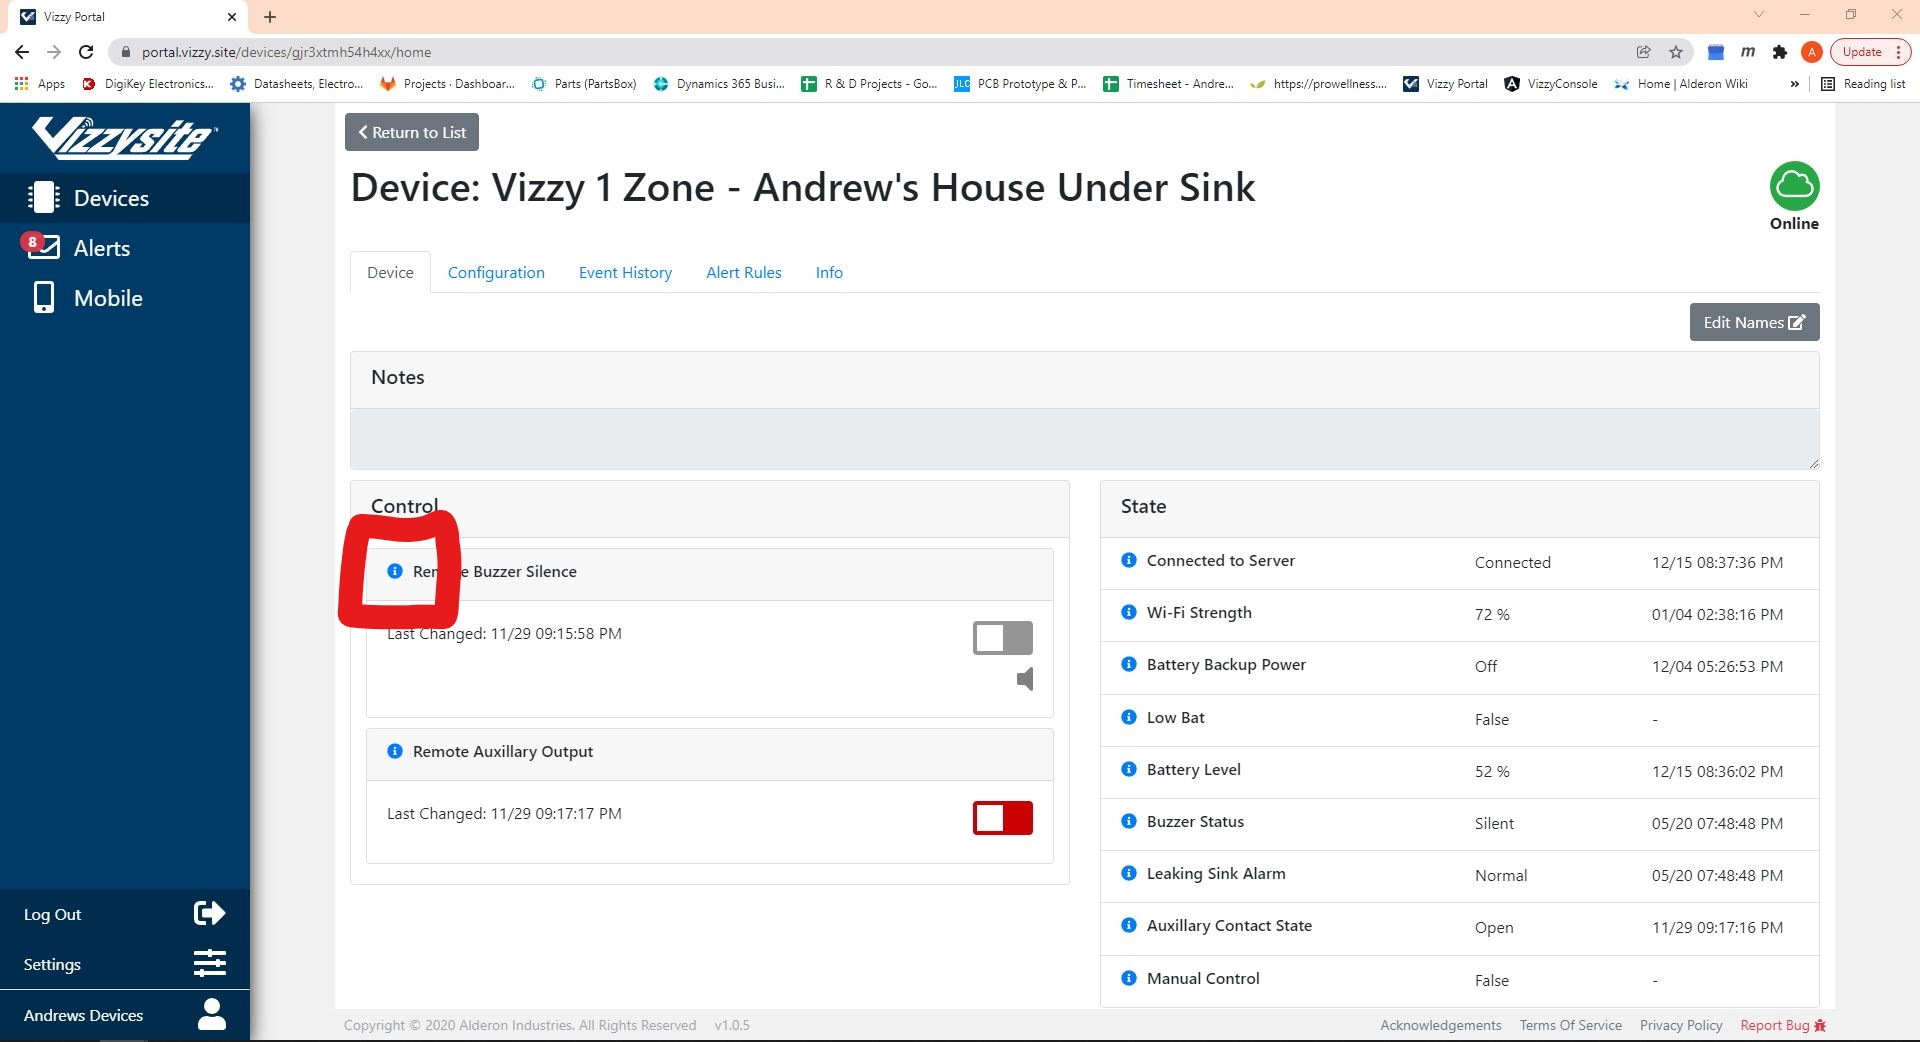Click Buzzer Status value Silent
This screenshot has width=1920, height=1042.
[x=1494, y=823]
